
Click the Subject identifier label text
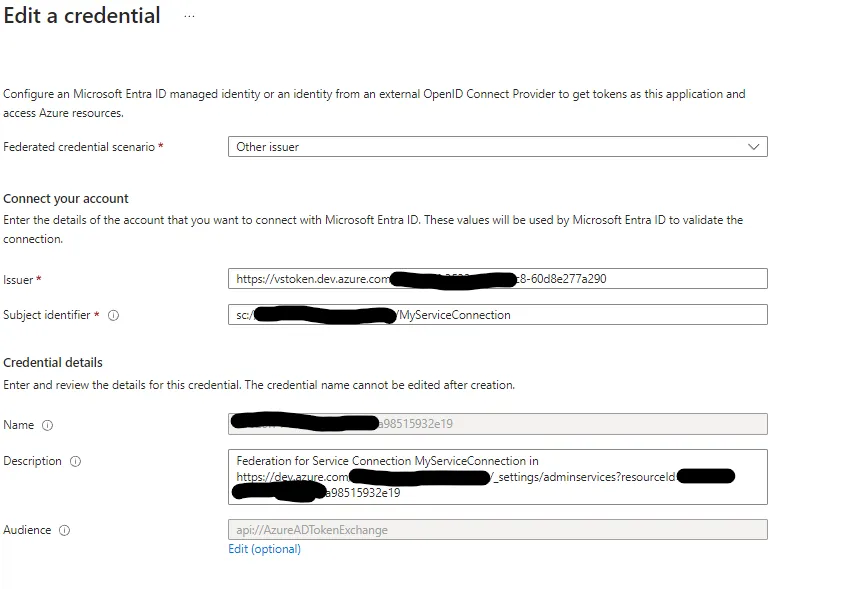(x=47, y=315)
